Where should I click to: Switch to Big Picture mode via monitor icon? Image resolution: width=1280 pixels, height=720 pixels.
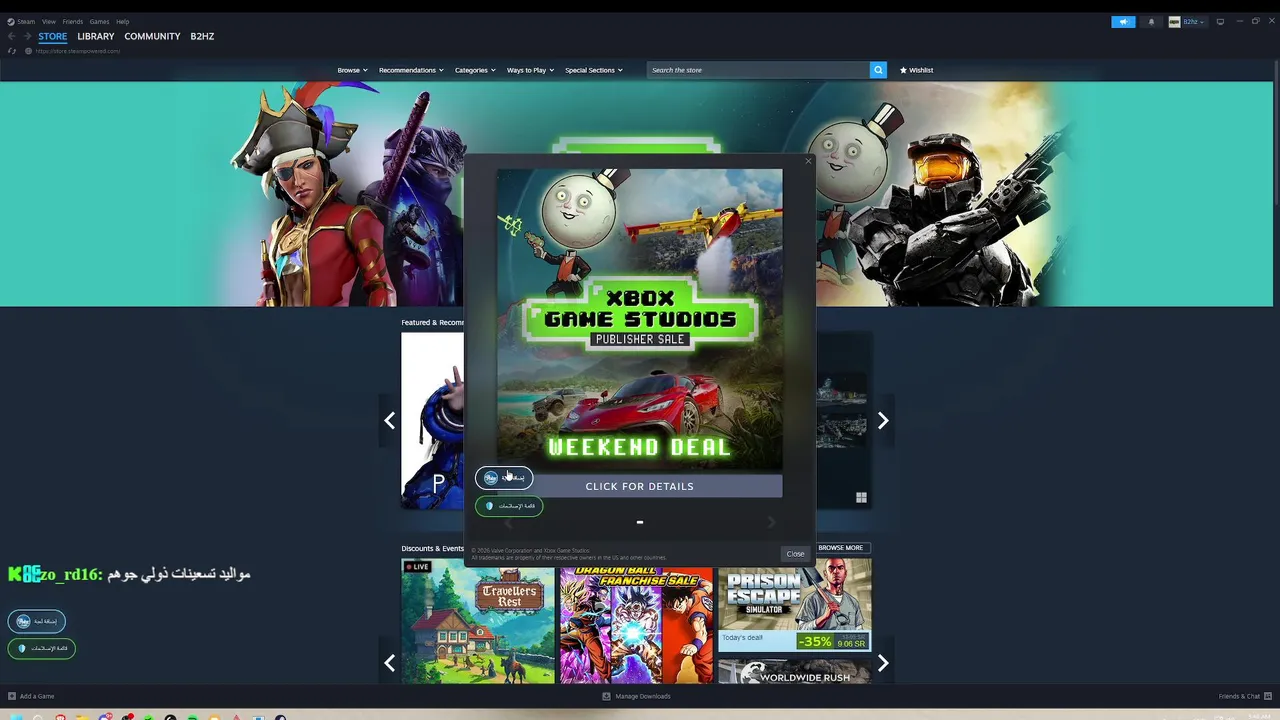point(1220,21)
